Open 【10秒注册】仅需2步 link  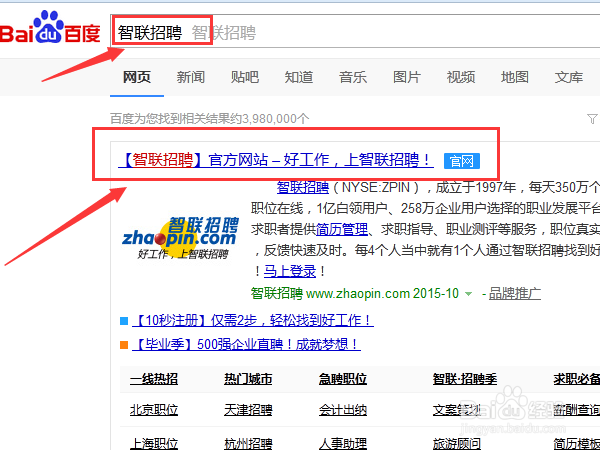click(253, 320)
